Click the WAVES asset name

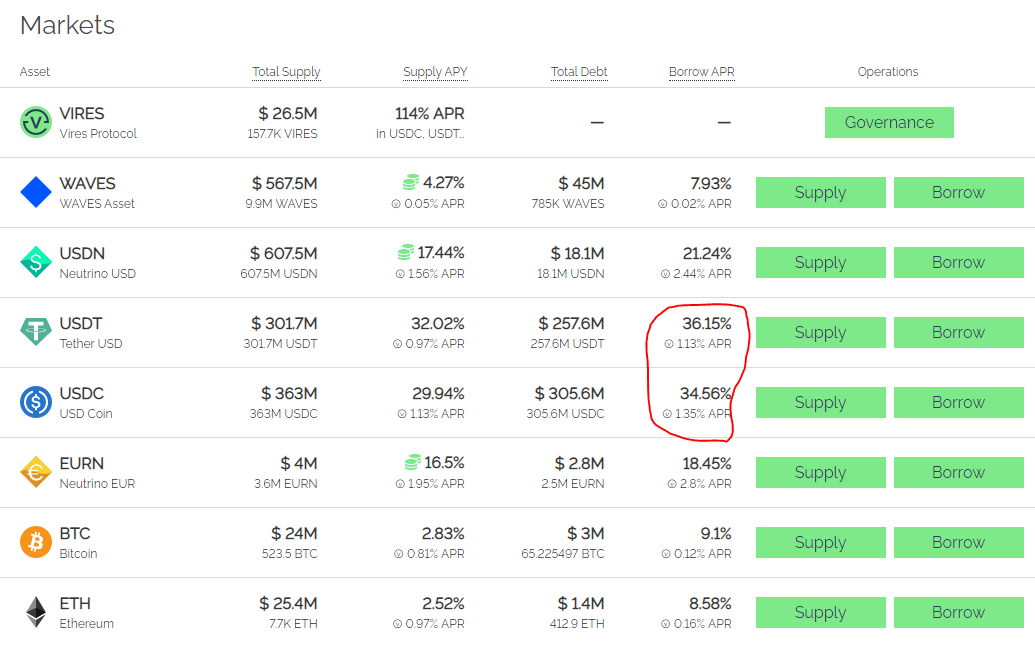pyautogui.click(x=87, y=184)
